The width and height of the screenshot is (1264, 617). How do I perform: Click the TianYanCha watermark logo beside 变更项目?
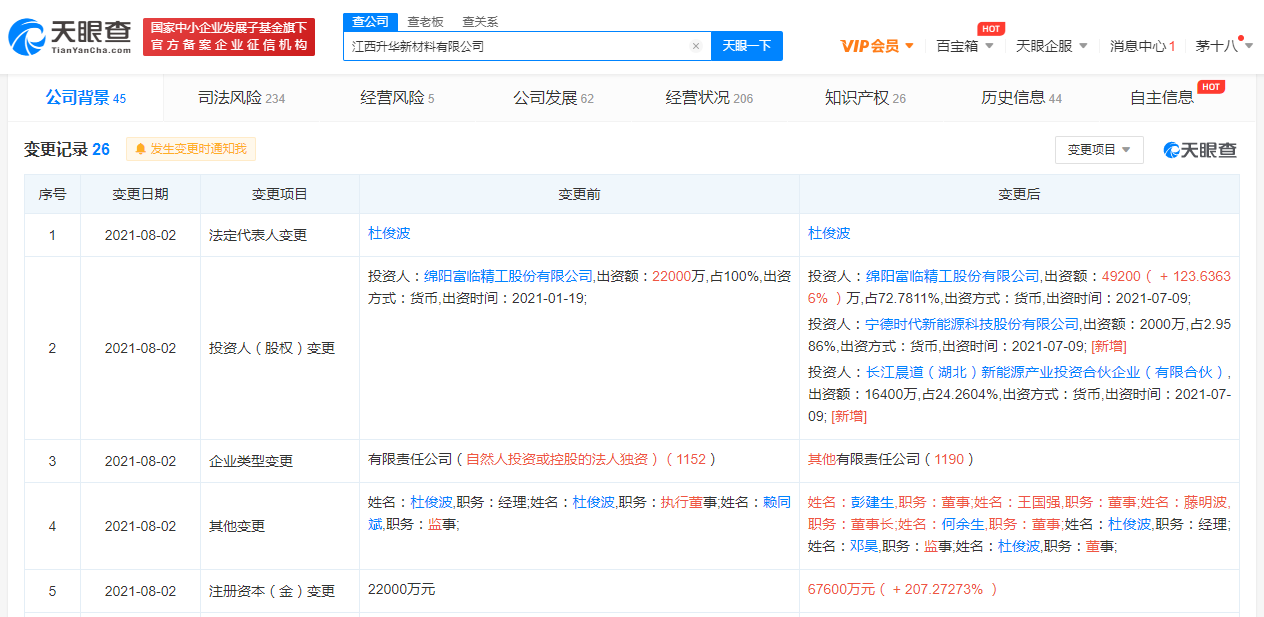point(1199,150)
